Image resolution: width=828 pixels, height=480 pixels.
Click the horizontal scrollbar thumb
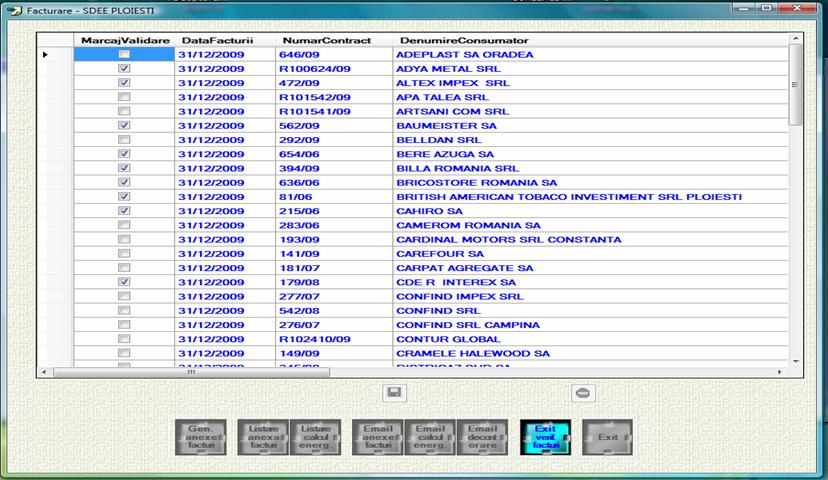point(191,372)
